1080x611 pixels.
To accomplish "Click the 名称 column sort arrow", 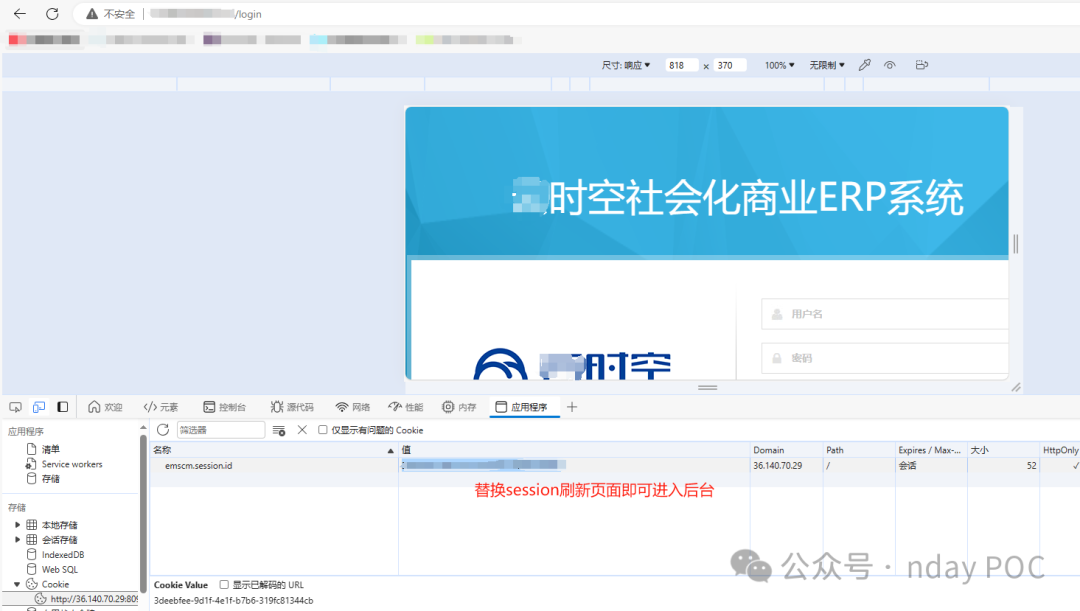I will click(391, 451).
